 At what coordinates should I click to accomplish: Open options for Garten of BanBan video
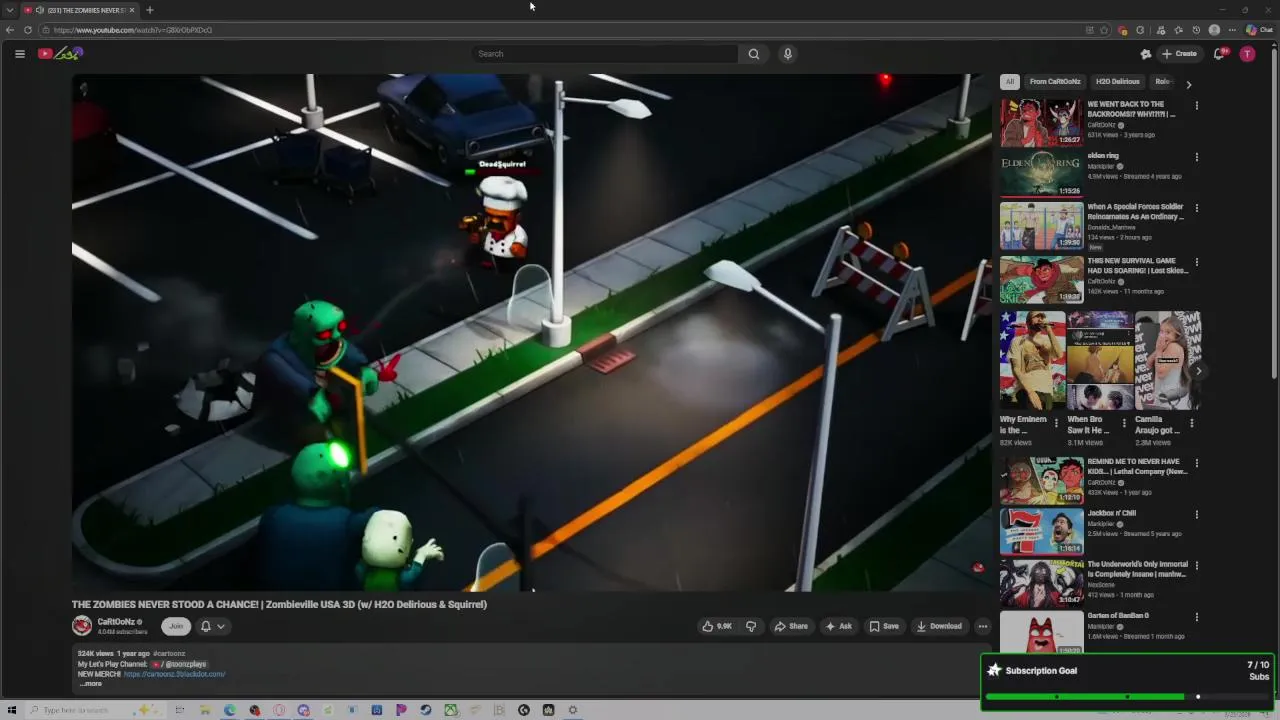(1196, 617)
